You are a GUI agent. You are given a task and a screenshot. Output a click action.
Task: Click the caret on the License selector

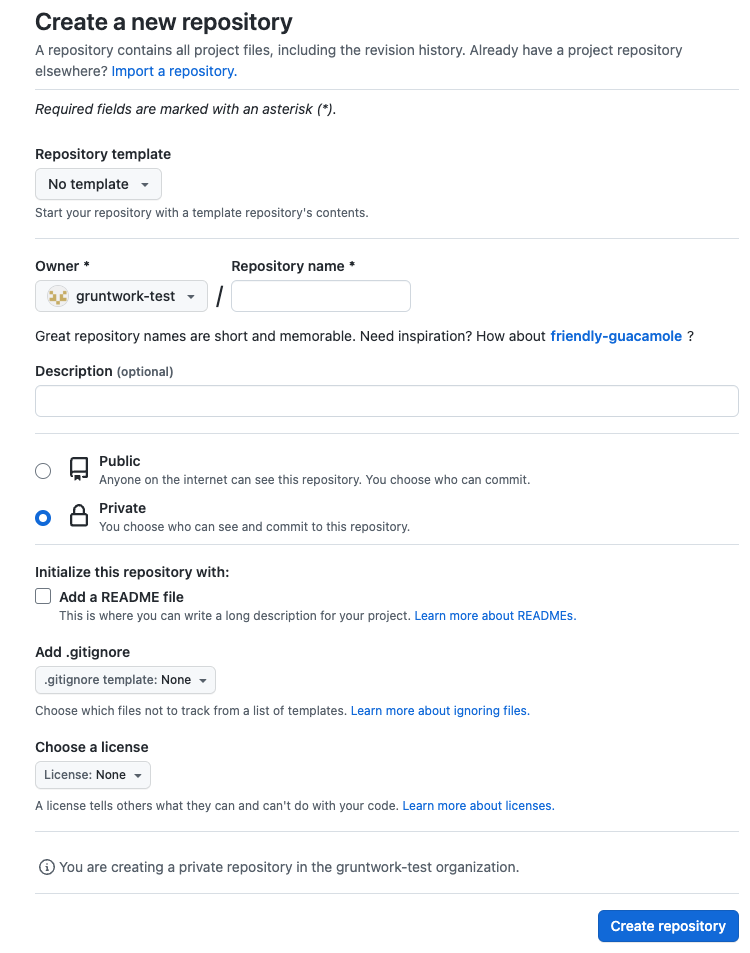click(x=138, y=774)
